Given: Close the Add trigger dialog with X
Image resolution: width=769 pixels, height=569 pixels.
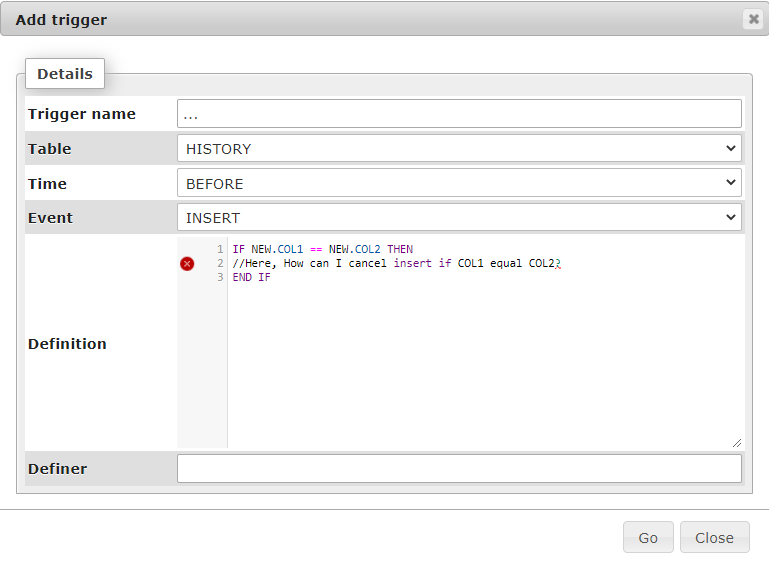Looking at the screenshot, I should (753, 20).
